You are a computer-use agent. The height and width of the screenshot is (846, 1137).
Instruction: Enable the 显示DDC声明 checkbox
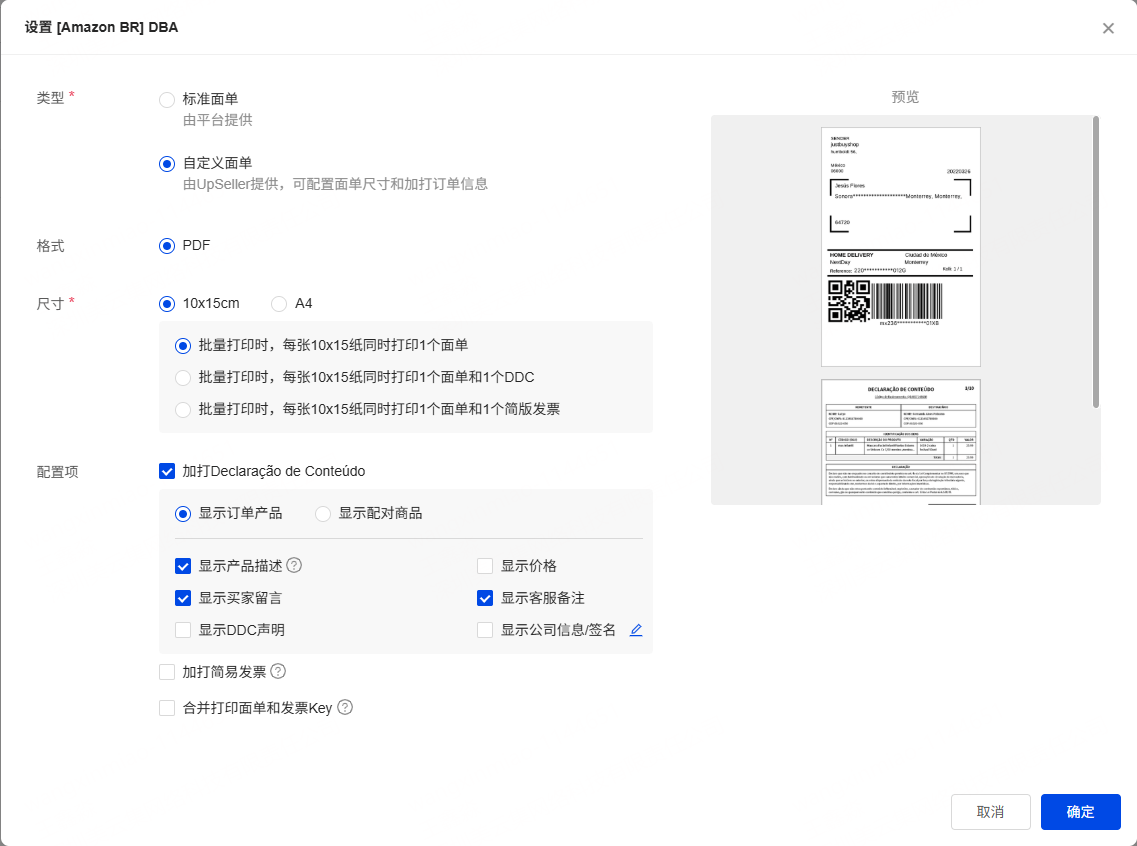(183, 630)
